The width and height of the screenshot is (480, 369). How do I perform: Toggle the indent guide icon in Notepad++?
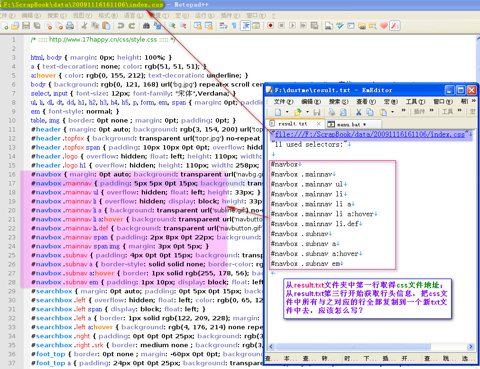point(246,26)
